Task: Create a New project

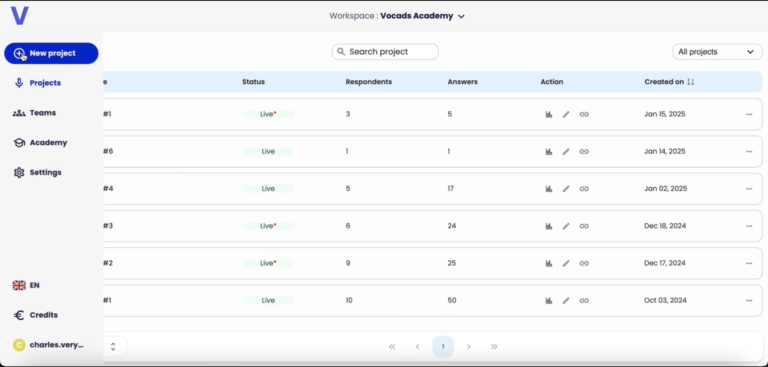Action: click(x=51, y=53)
